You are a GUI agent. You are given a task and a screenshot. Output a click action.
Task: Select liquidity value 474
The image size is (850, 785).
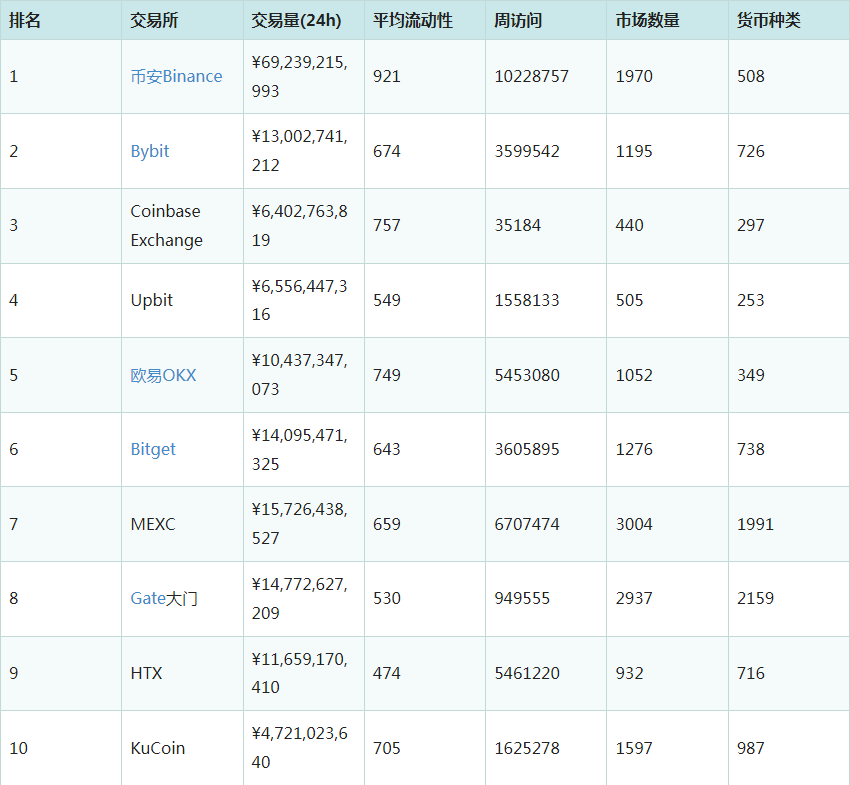(387, 673)
